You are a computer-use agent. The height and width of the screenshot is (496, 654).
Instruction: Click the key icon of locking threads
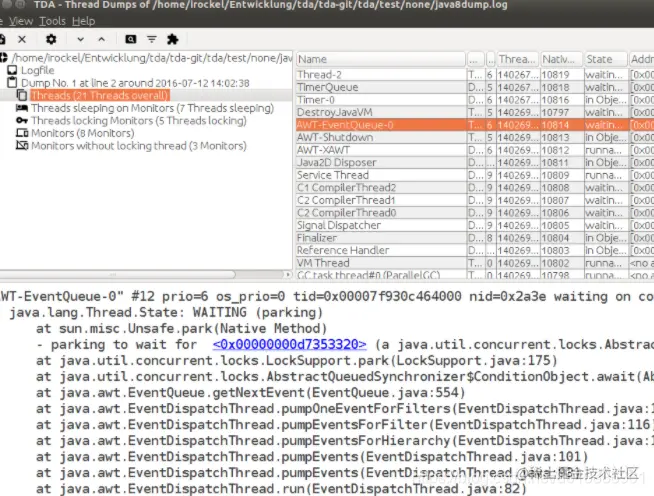coord(22,121)
